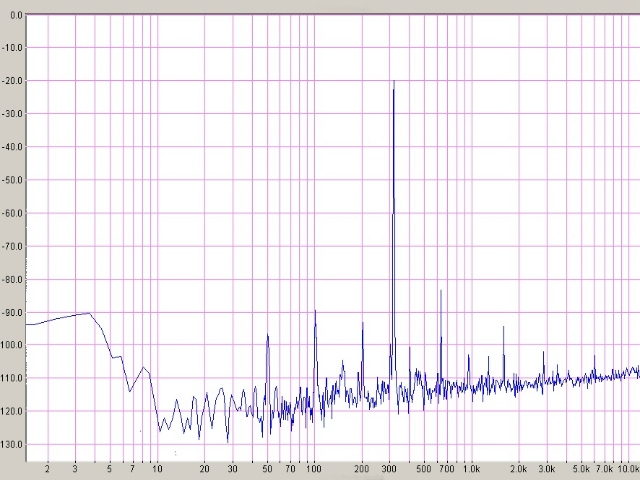Click the 2.0k label on the frequency axis

coord(518,468)
